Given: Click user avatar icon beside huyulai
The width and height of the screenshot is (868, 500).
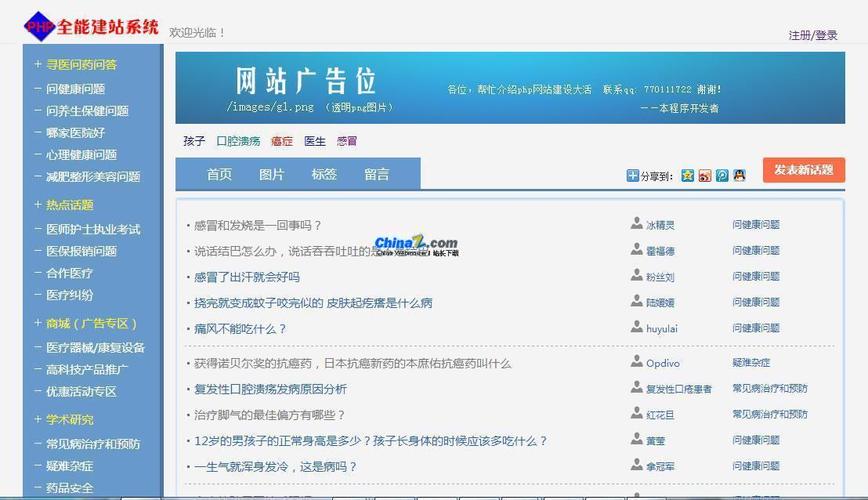Looking at the screenshot, I should click(x=637, y=327).
